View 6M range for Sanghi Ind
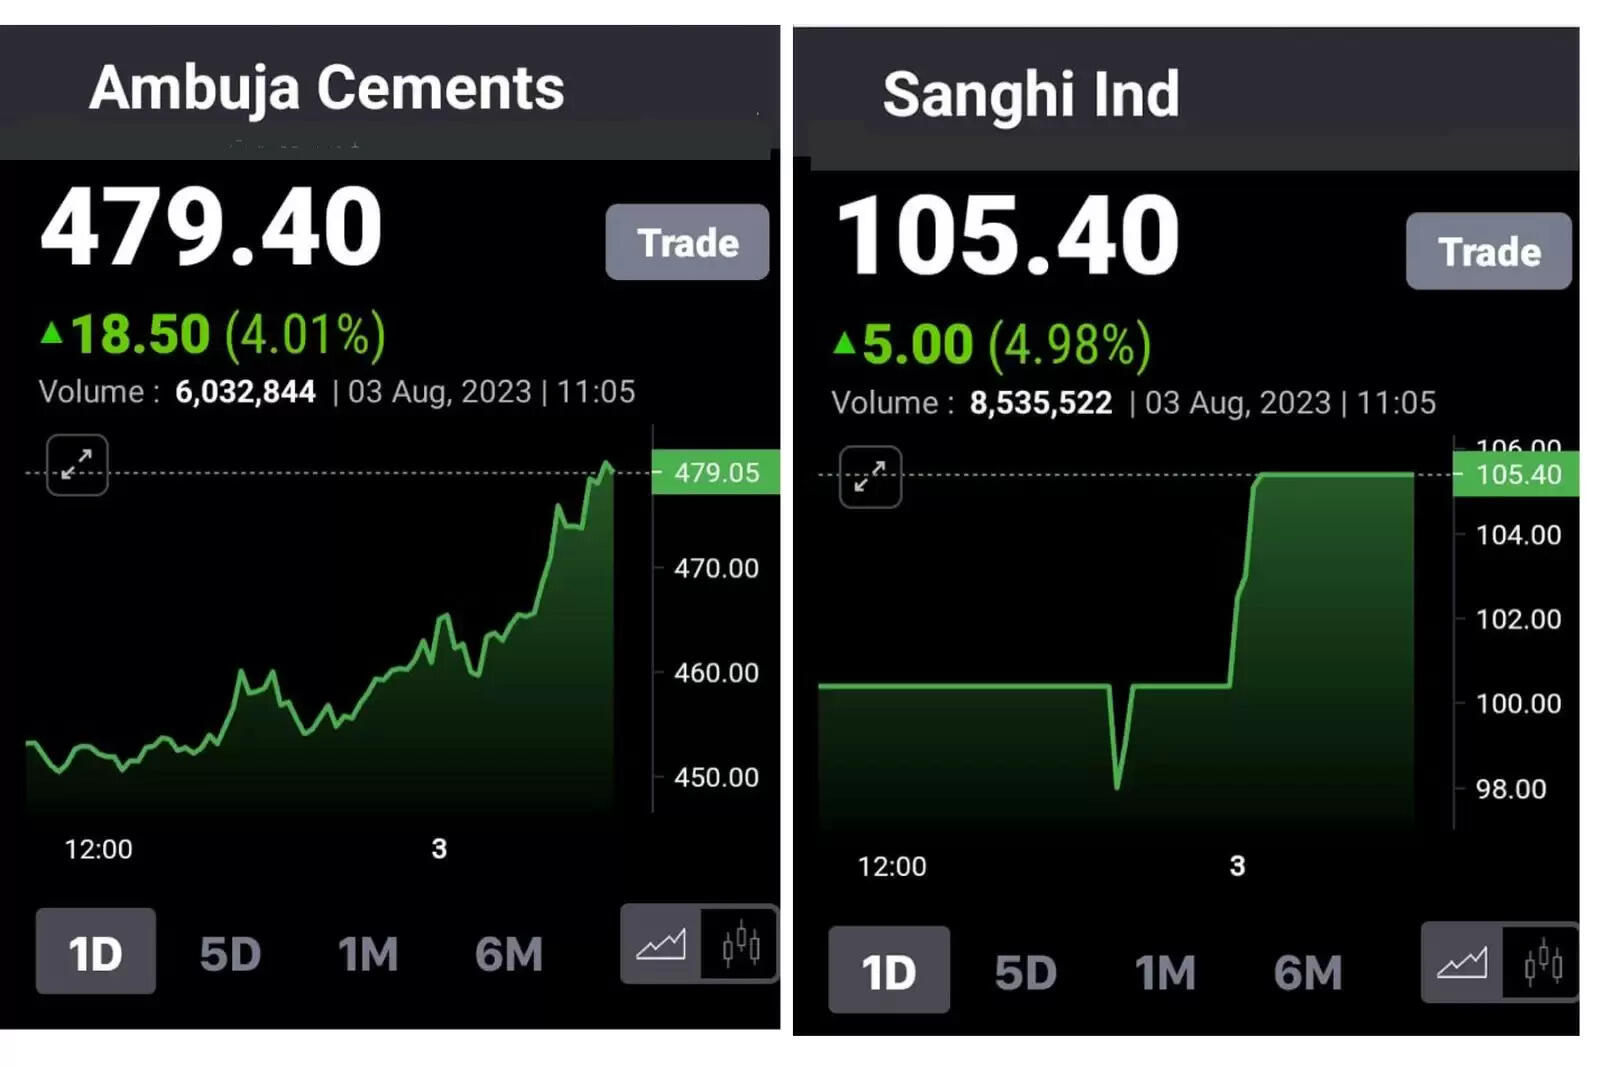Screen dimensions: 1600x1066 tap(1307, 972)
